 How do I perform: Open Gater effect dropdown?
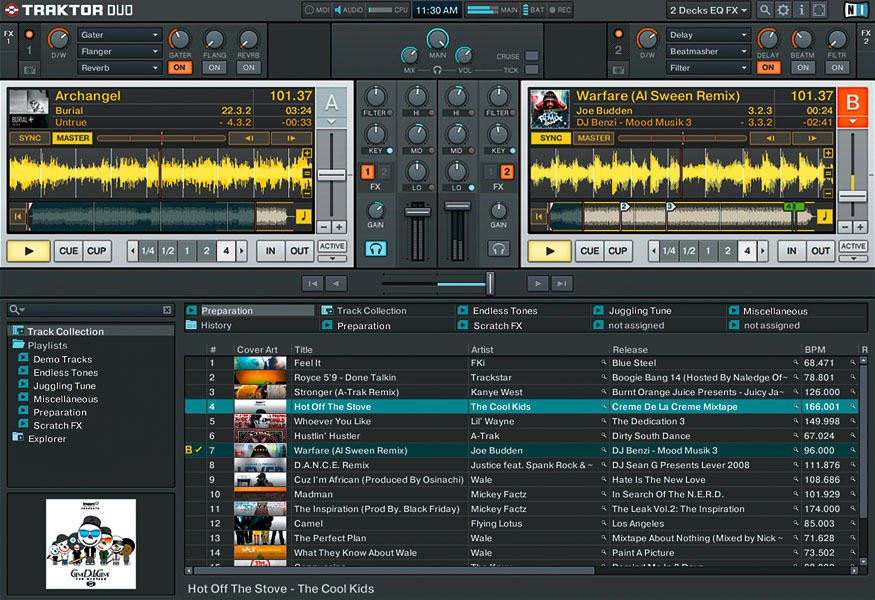pos(119,35)
